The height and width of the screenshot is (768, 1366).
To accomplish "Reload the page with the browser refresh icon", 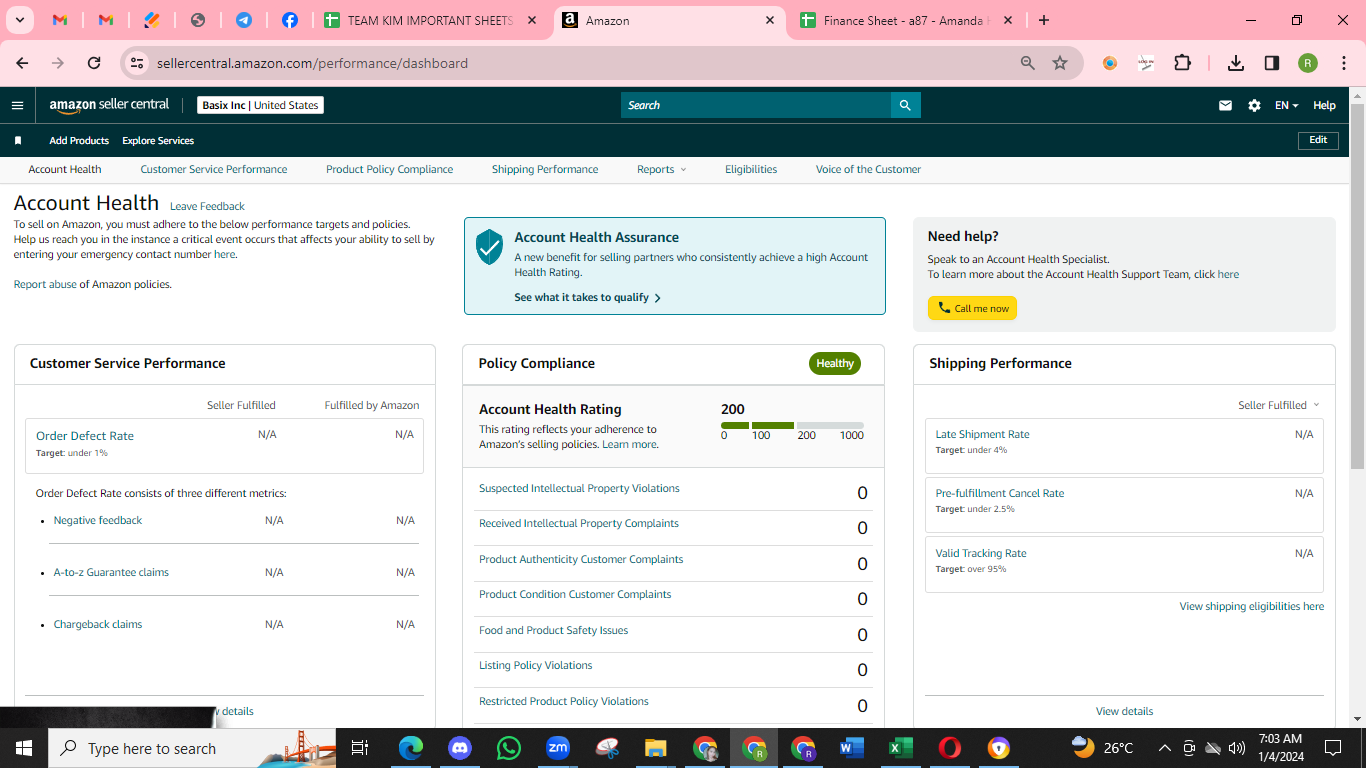I will [x=94, y=63].
